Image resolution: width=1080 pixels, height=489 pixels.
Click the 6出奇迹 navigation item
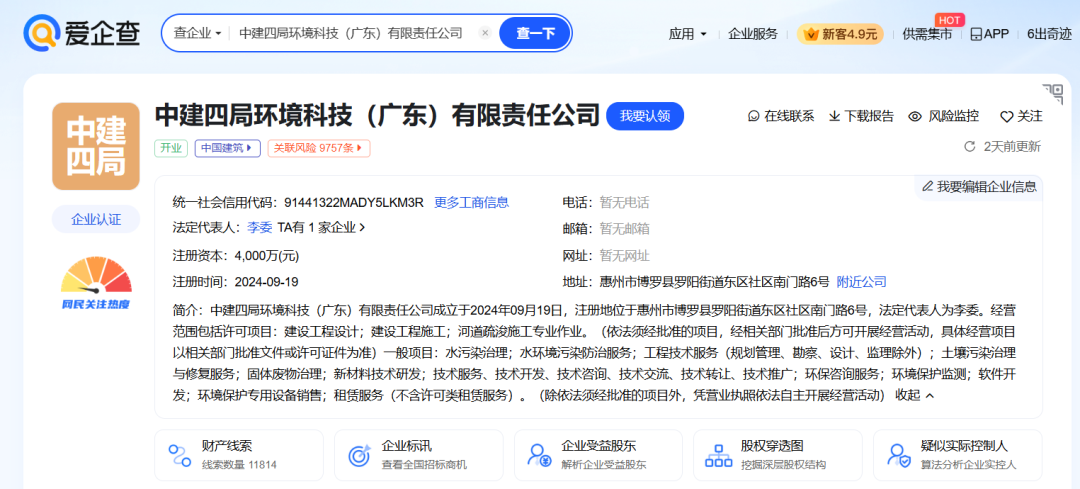pyautogui.click(x=1049, y=34)
